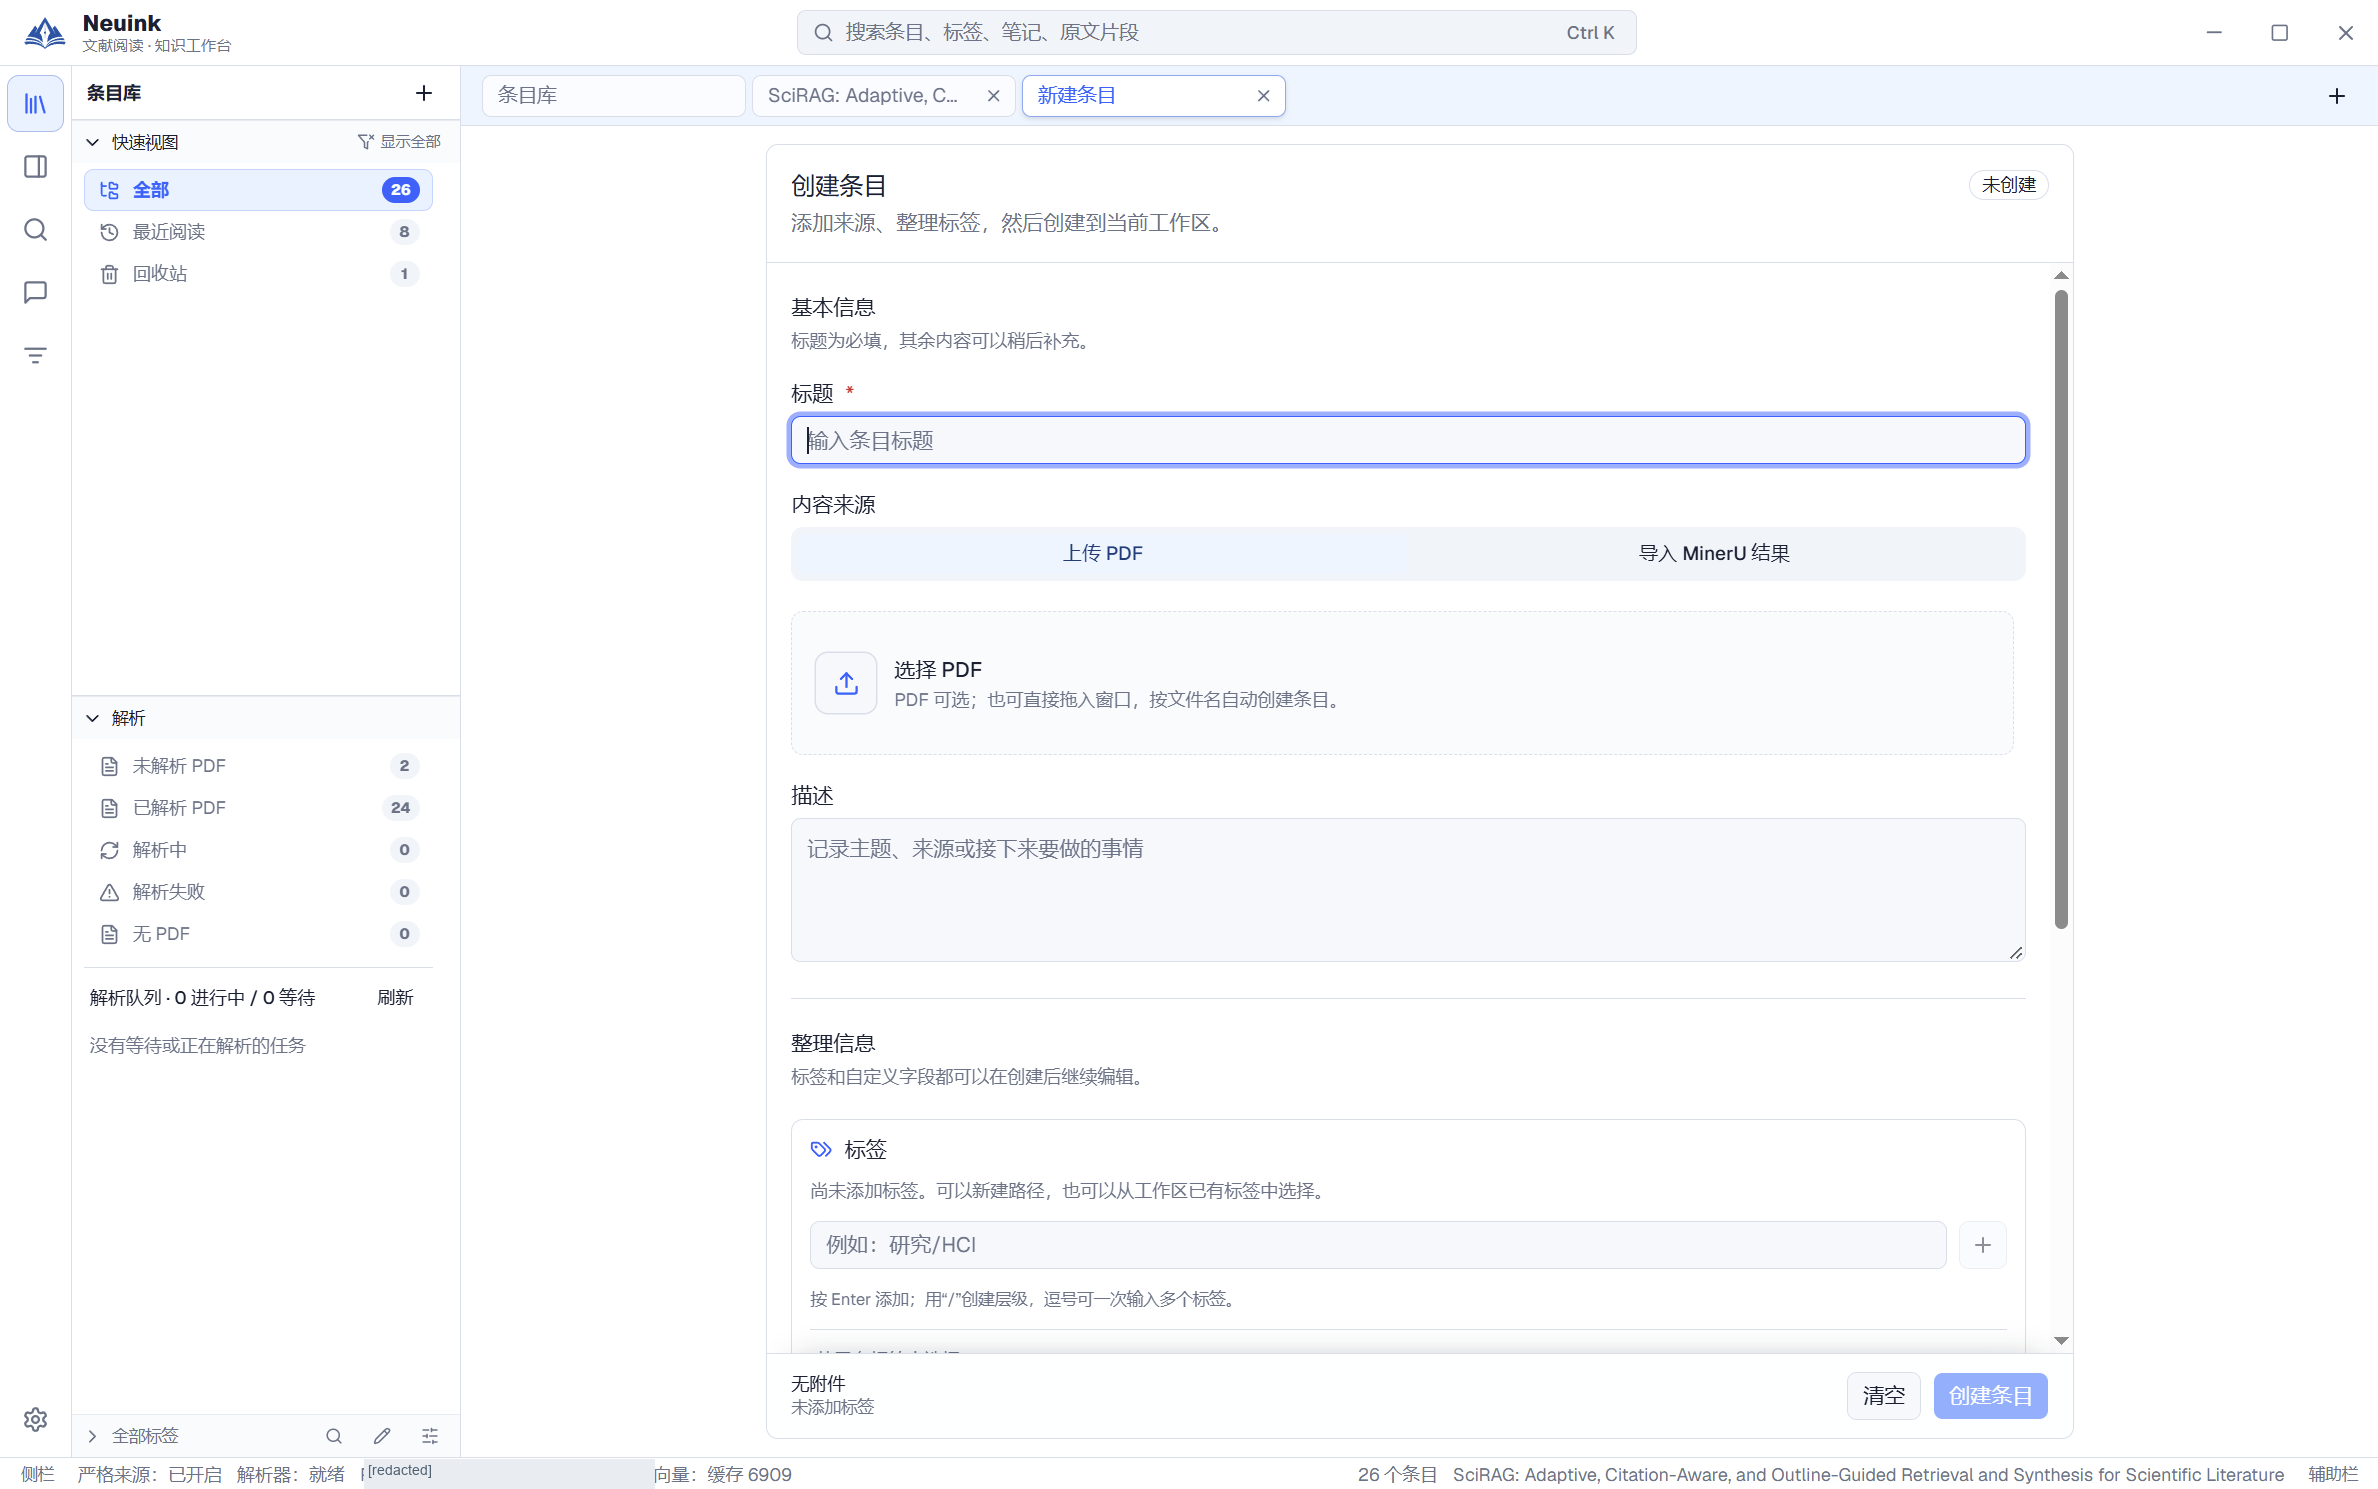Open the chat icon in the left rail

(35, 292)
